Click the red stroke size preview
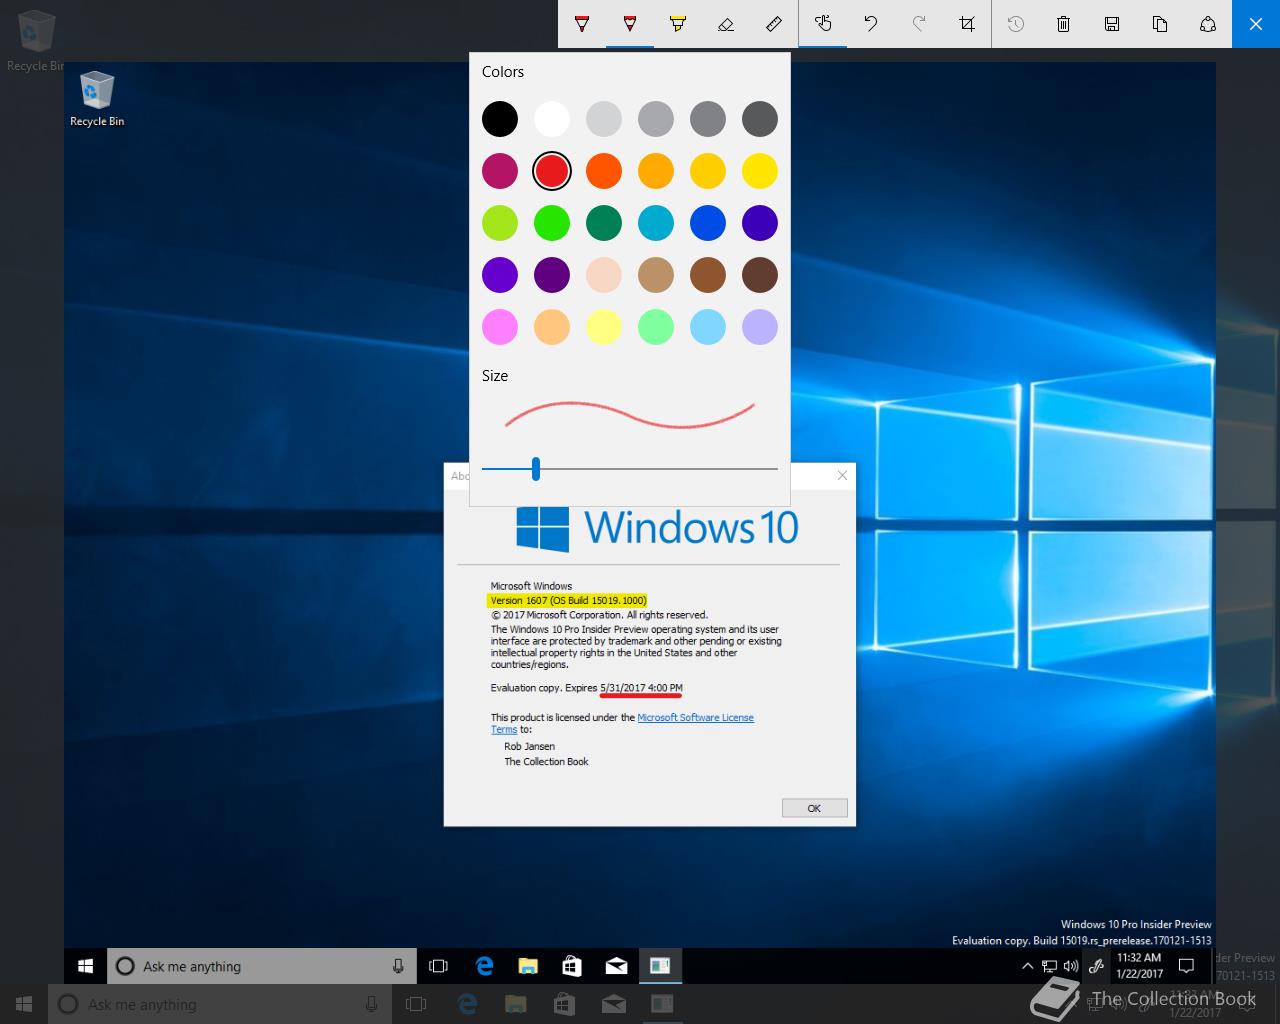This screenshot has height=1024, width=1280. (629, 414)
